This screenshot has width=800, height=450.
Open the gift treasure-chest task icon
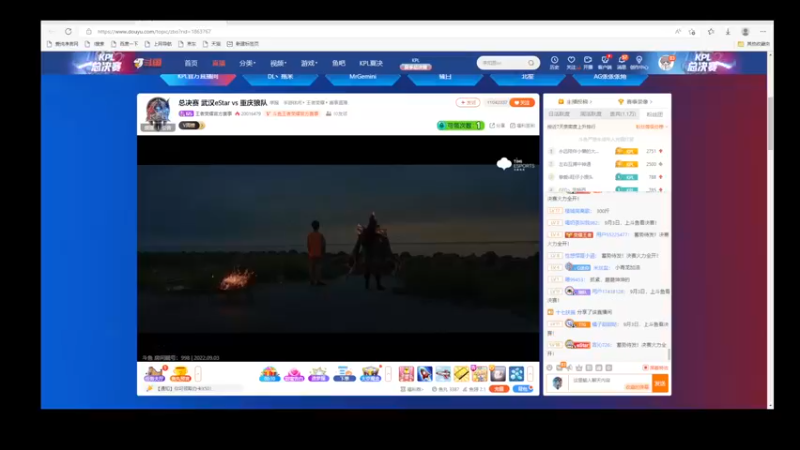[155, 374]
